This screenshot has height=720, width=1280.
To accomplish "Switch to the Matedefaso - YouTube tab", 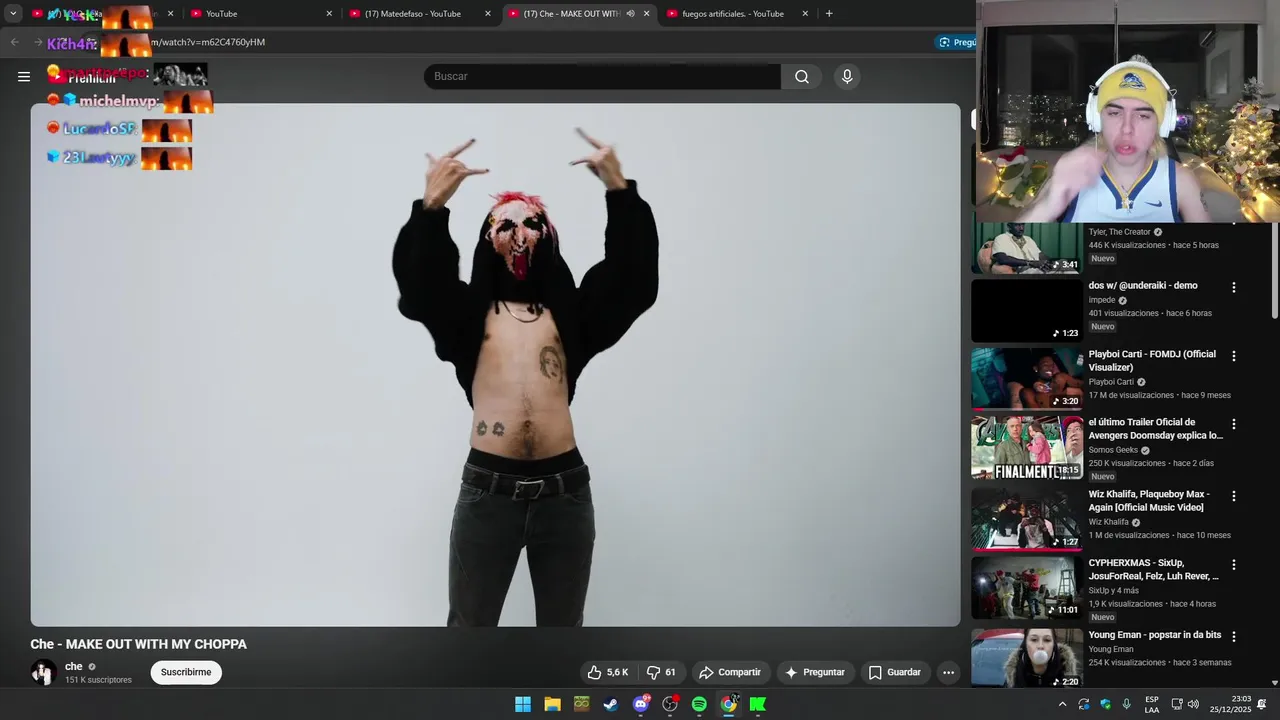I will point(420,14).
